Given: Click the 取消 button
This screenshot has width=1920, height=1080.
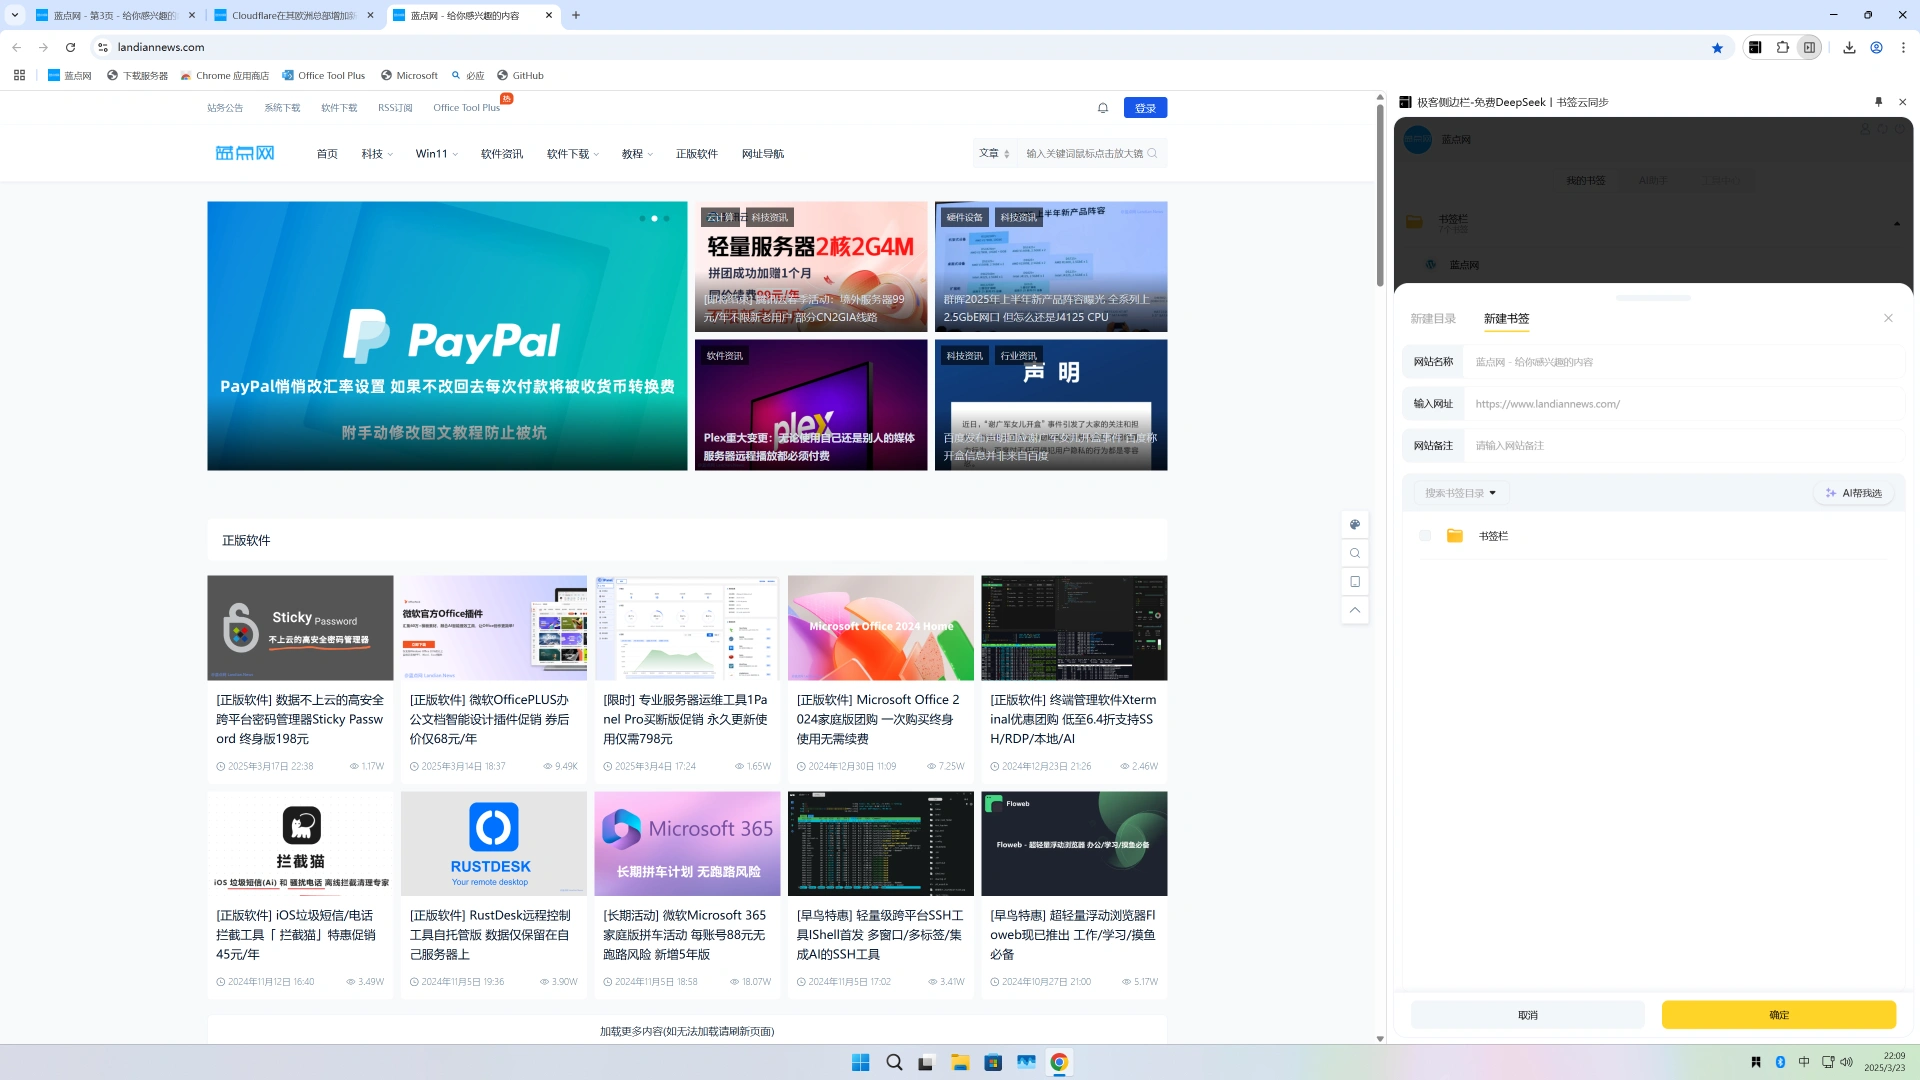Looking at the screenshot, I should point(1527,1015).
